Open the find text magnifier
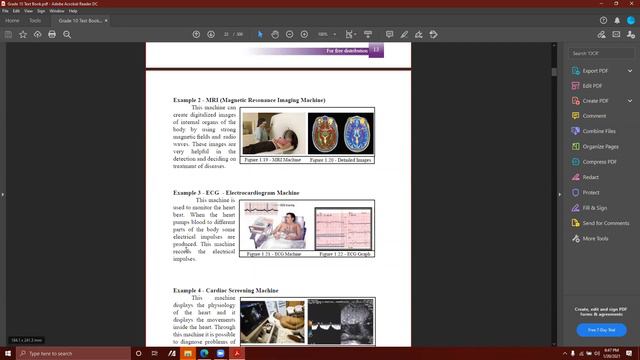 click(67, 35)
